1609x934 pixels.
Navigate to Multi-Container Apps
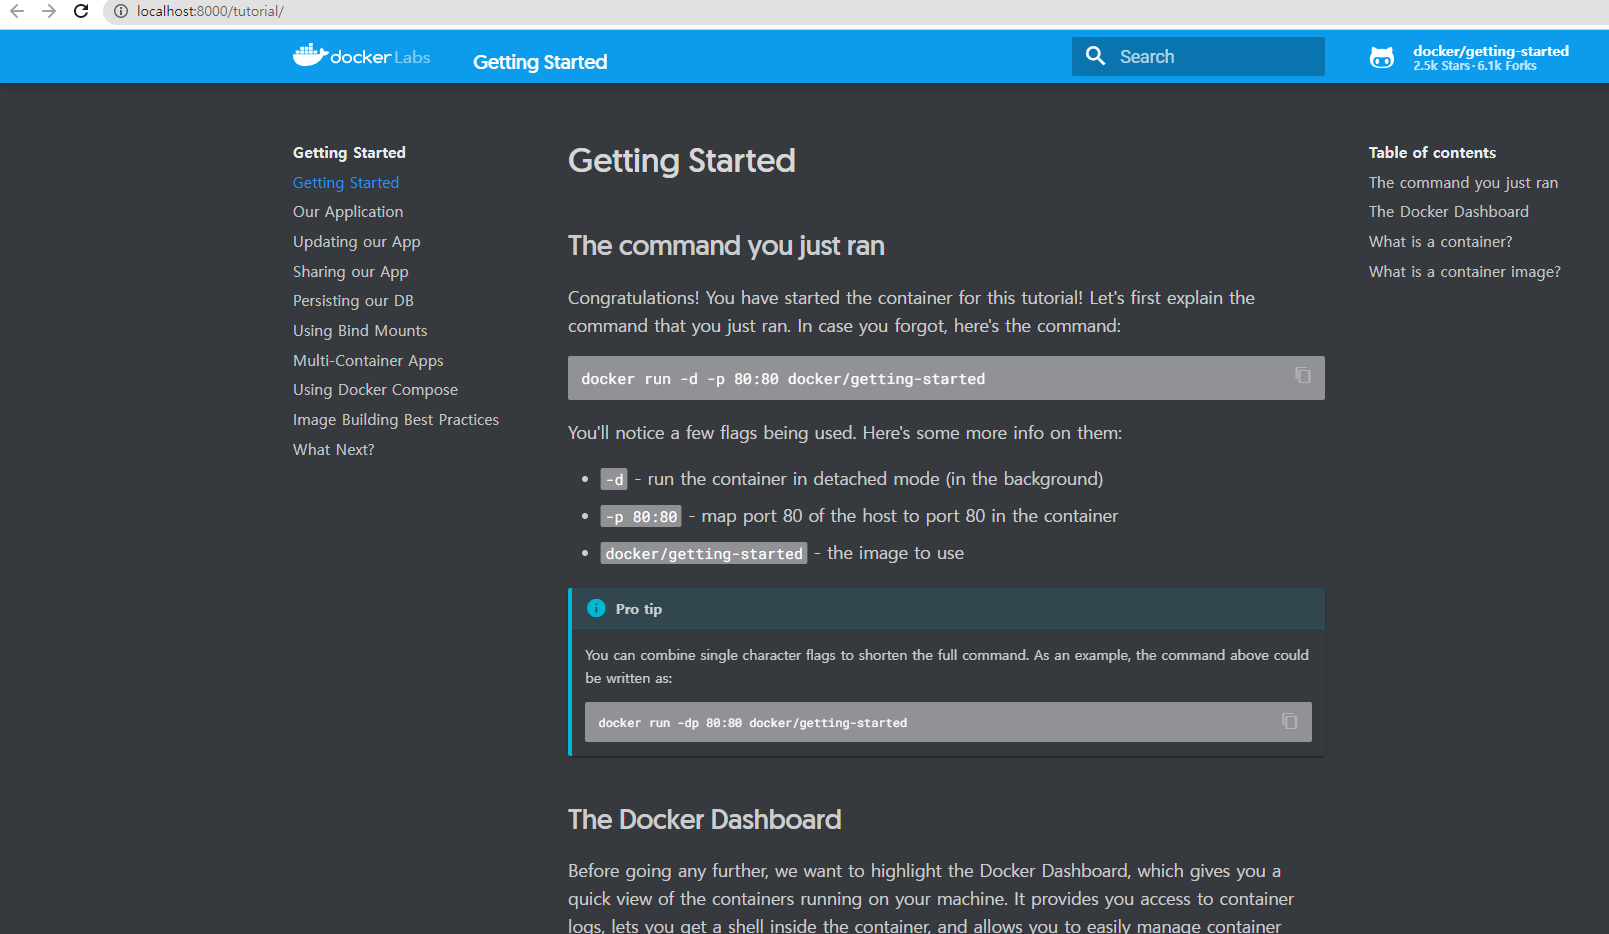(x=368, y=361)
